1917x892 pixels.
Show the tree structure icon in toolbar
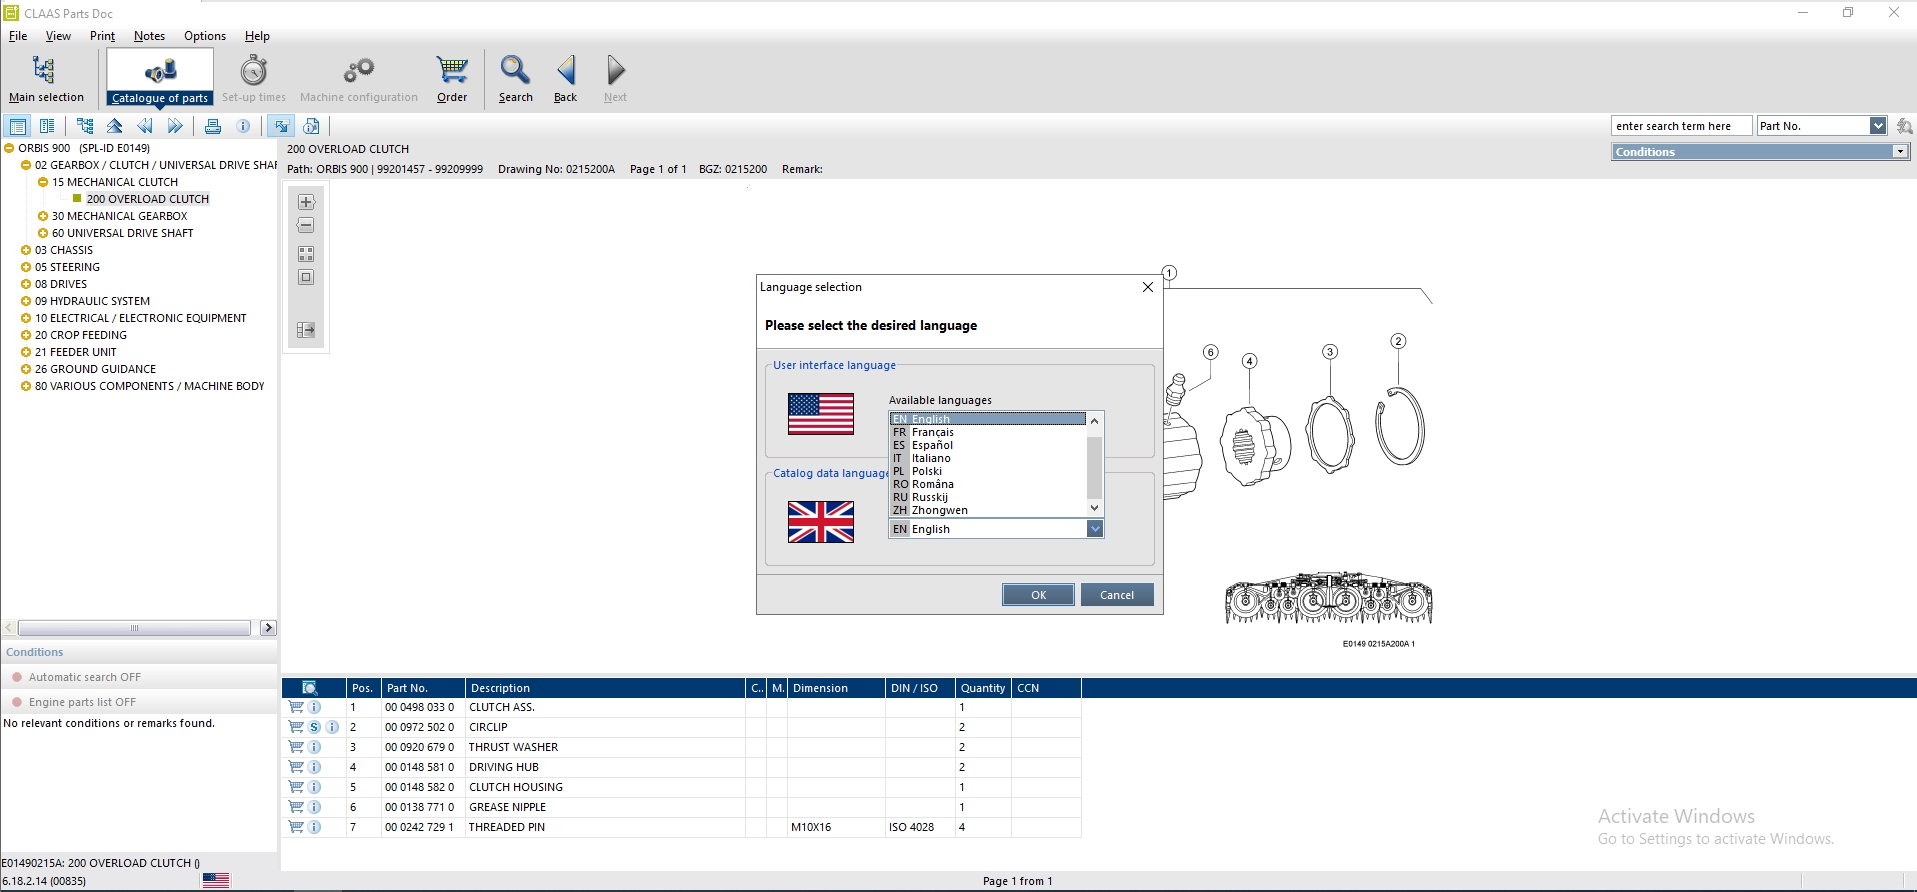pos(85,126)
